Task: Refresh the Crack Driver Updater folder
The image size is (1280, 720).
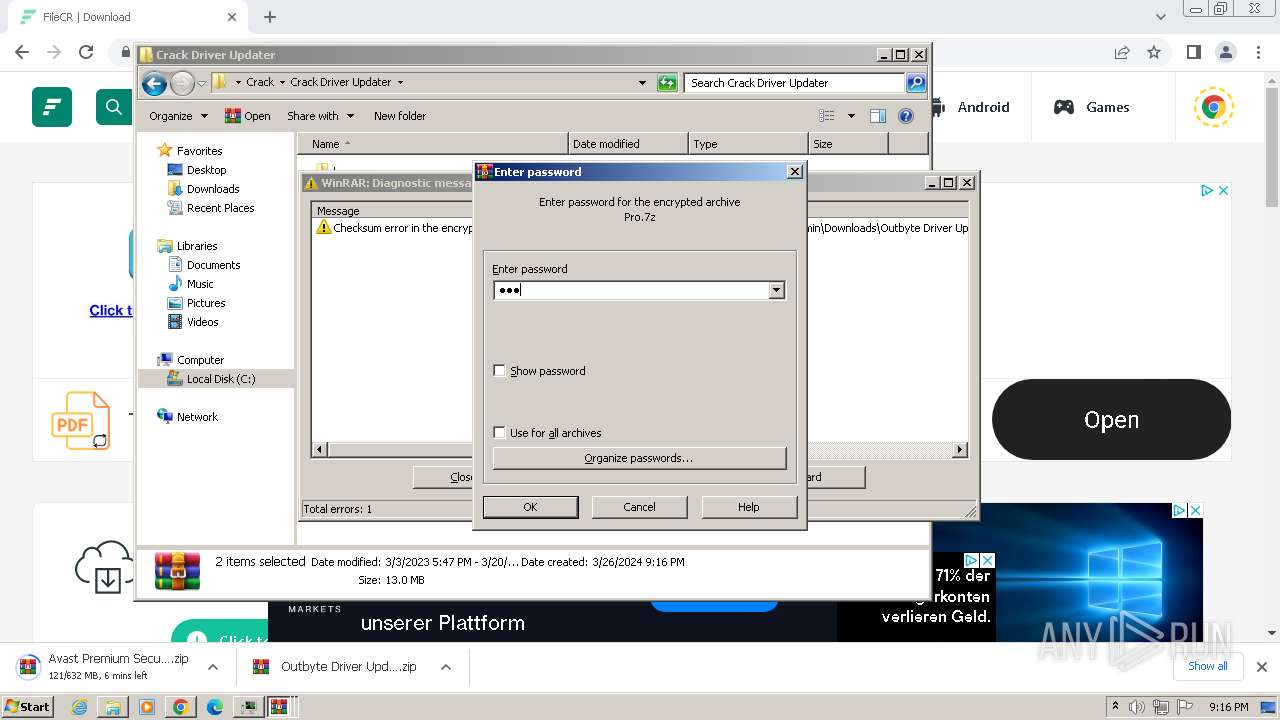Action: tap(667, 83)
